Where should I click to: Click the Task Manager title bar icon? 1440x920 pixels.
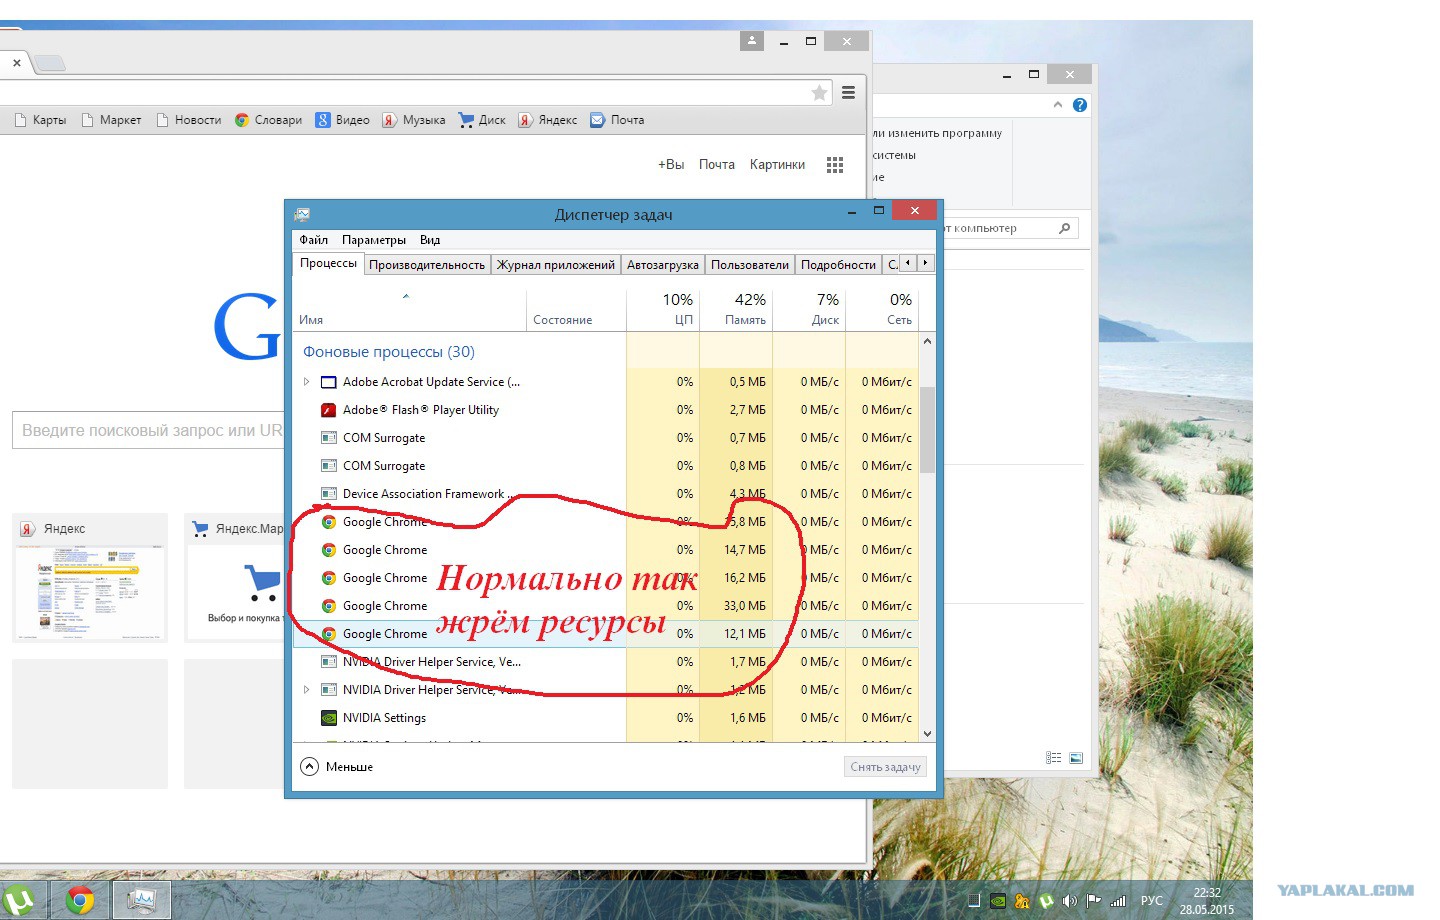pos(302,214)
